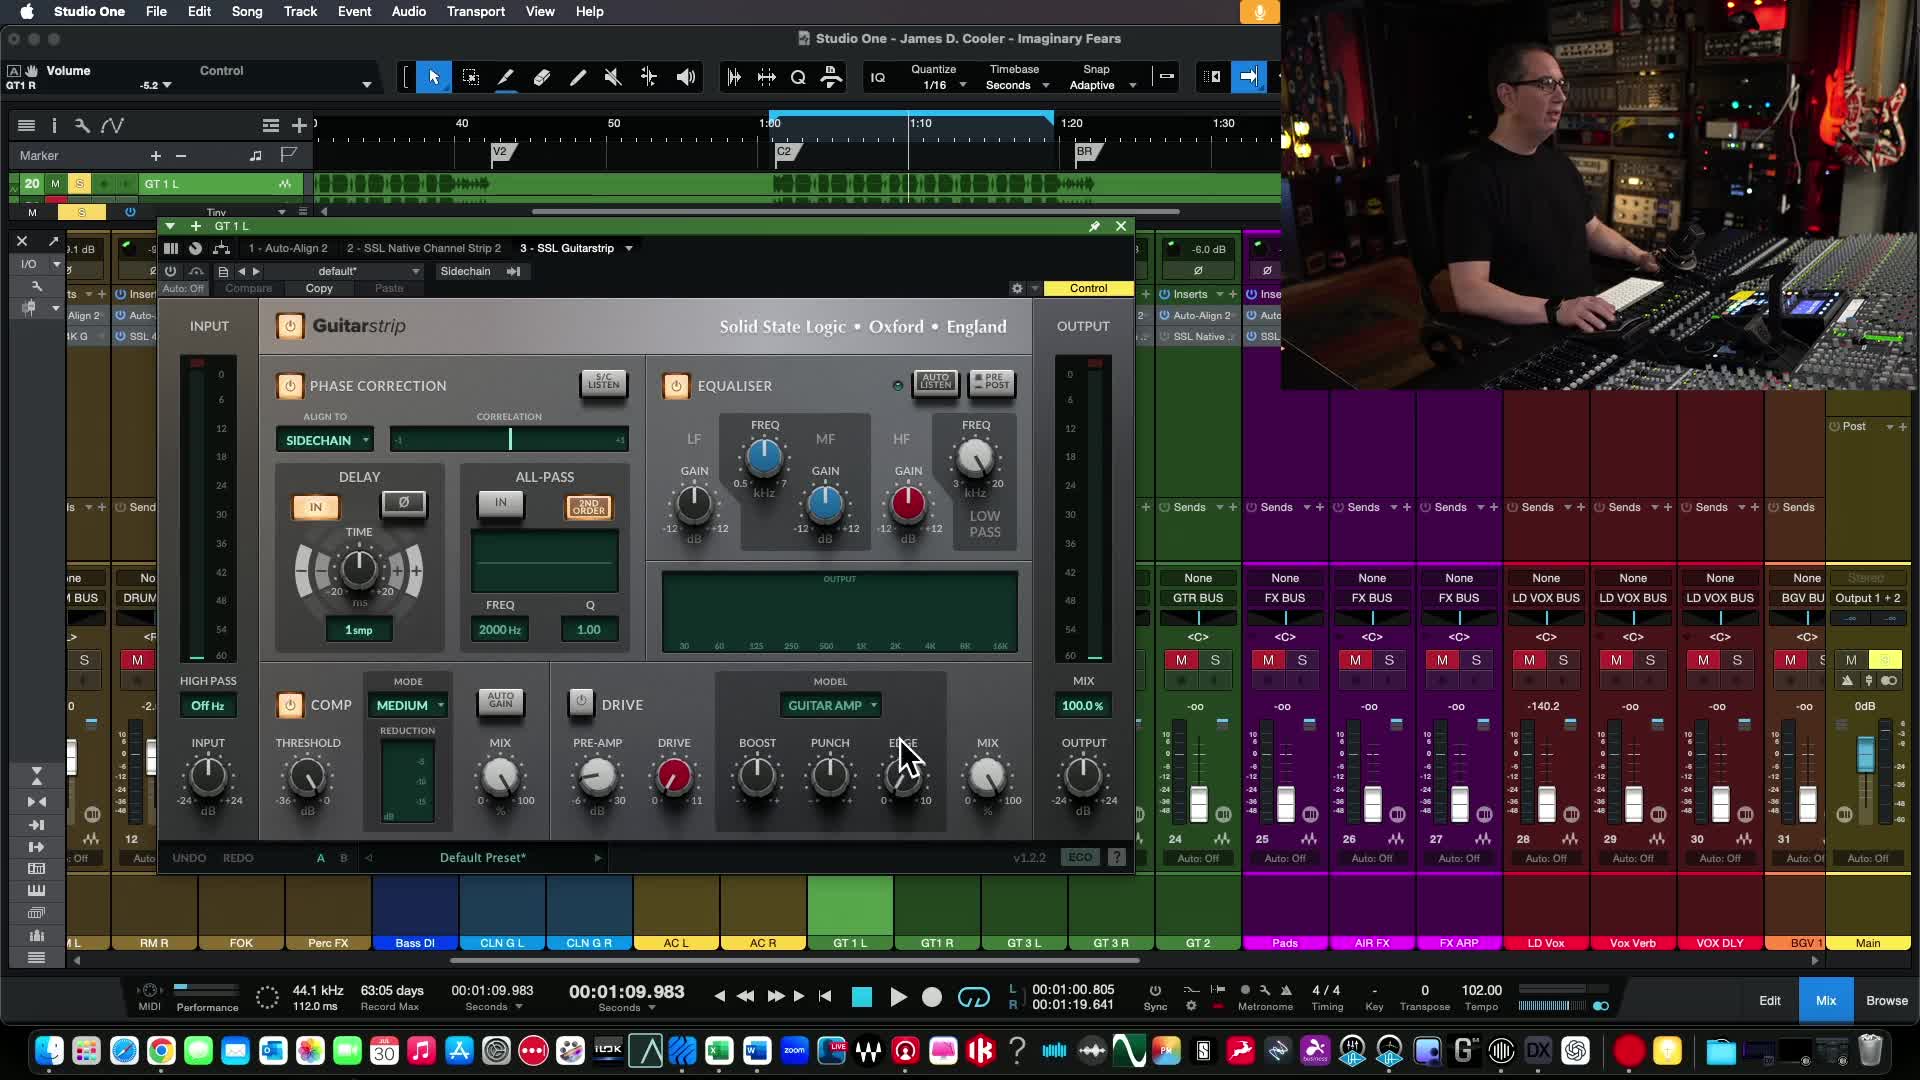Open the Transport menu
The height and width of the screenshot is (1080, 1920).
click(x=475, y=11)
